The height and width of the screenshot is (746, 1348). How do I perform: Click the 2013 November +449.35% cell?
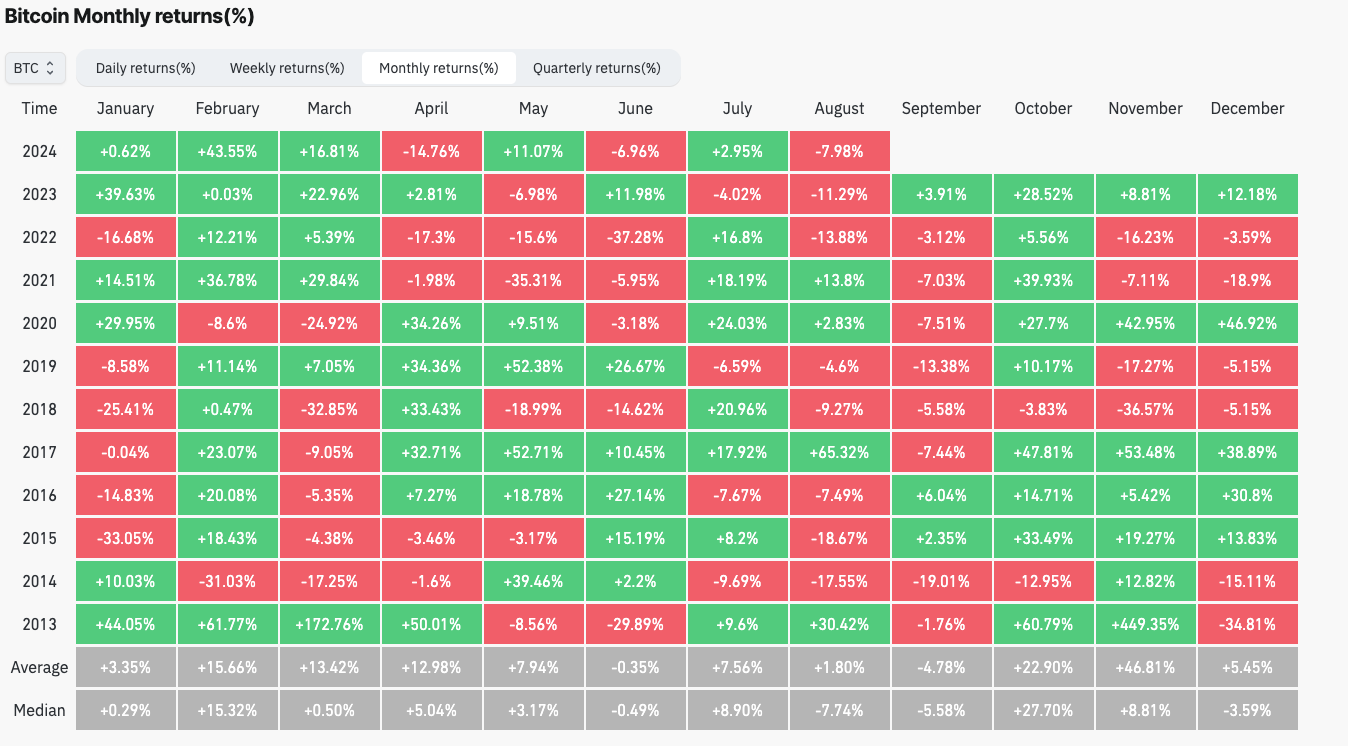pyautogui.click(x=1145, y=624)
